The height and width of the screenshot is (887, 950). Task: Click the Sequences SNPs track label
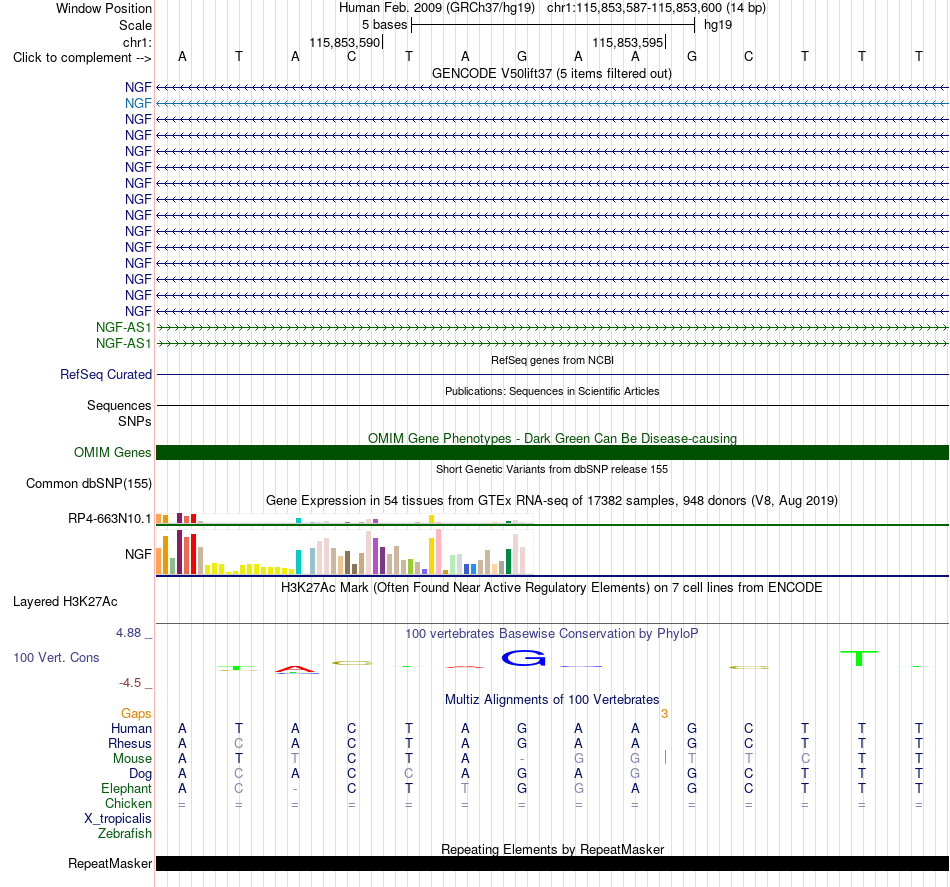tap(119, 413)
